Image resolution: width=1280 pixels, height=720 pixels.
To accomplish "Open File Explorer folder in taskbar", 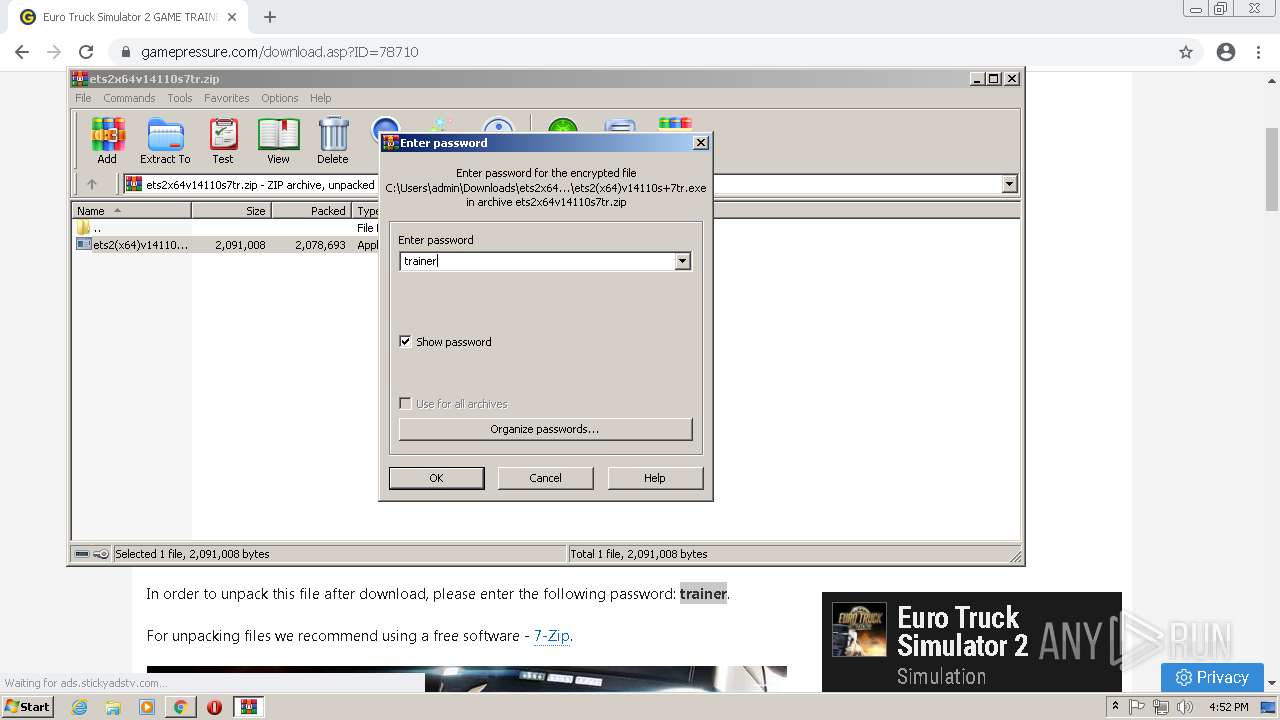I will point(113,707).
